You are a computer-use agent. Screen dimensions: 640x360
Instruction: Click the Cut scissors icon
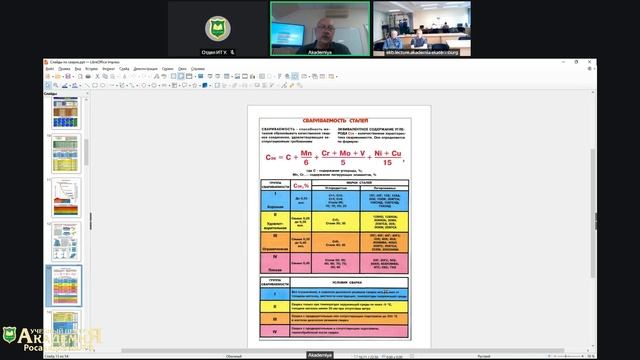[98, 76]
